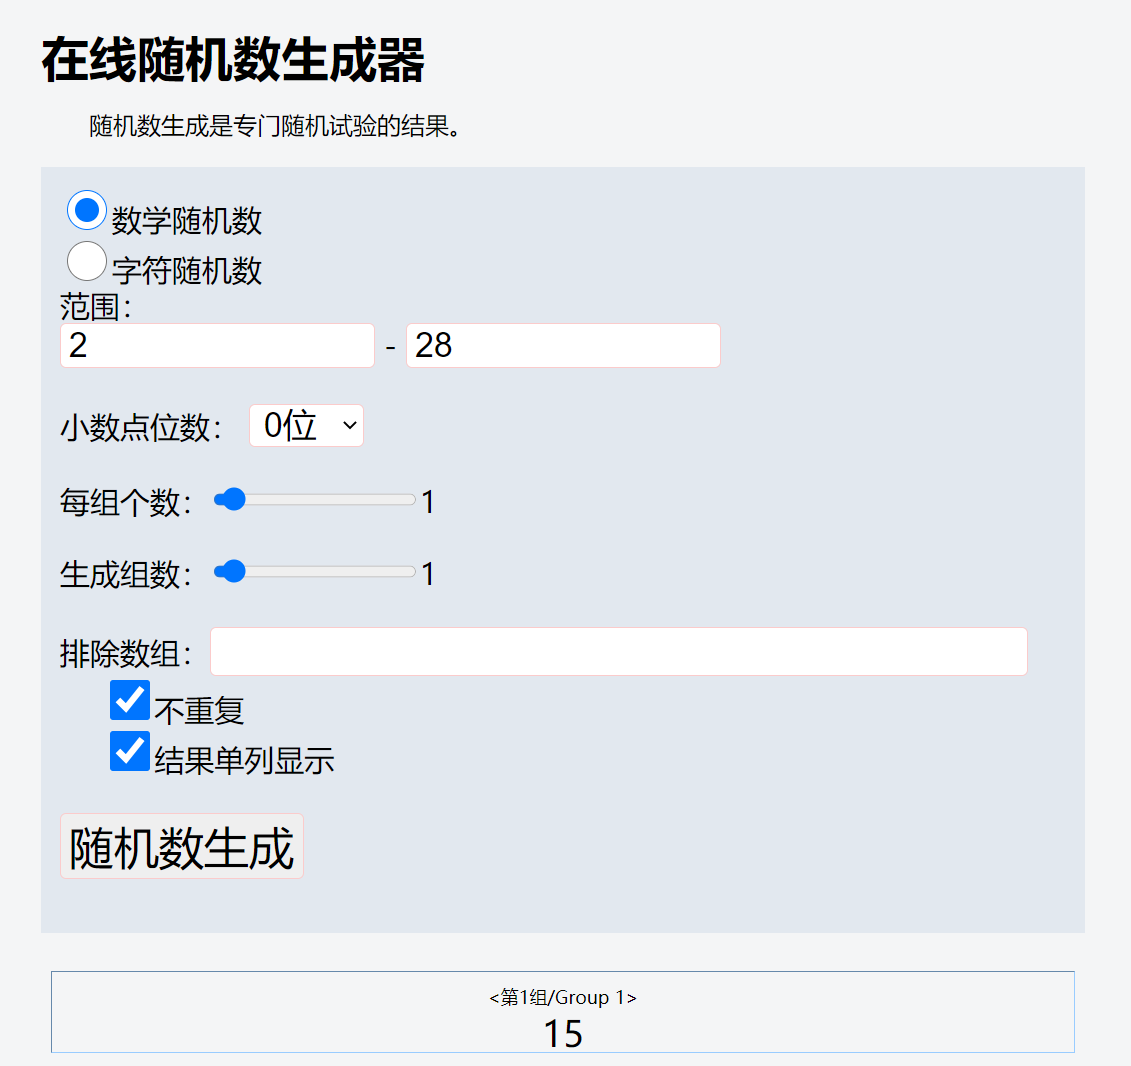The image size is (1131, 1066).
Task: Select the 数学随机数 radio button
Action: click(87, 211)
